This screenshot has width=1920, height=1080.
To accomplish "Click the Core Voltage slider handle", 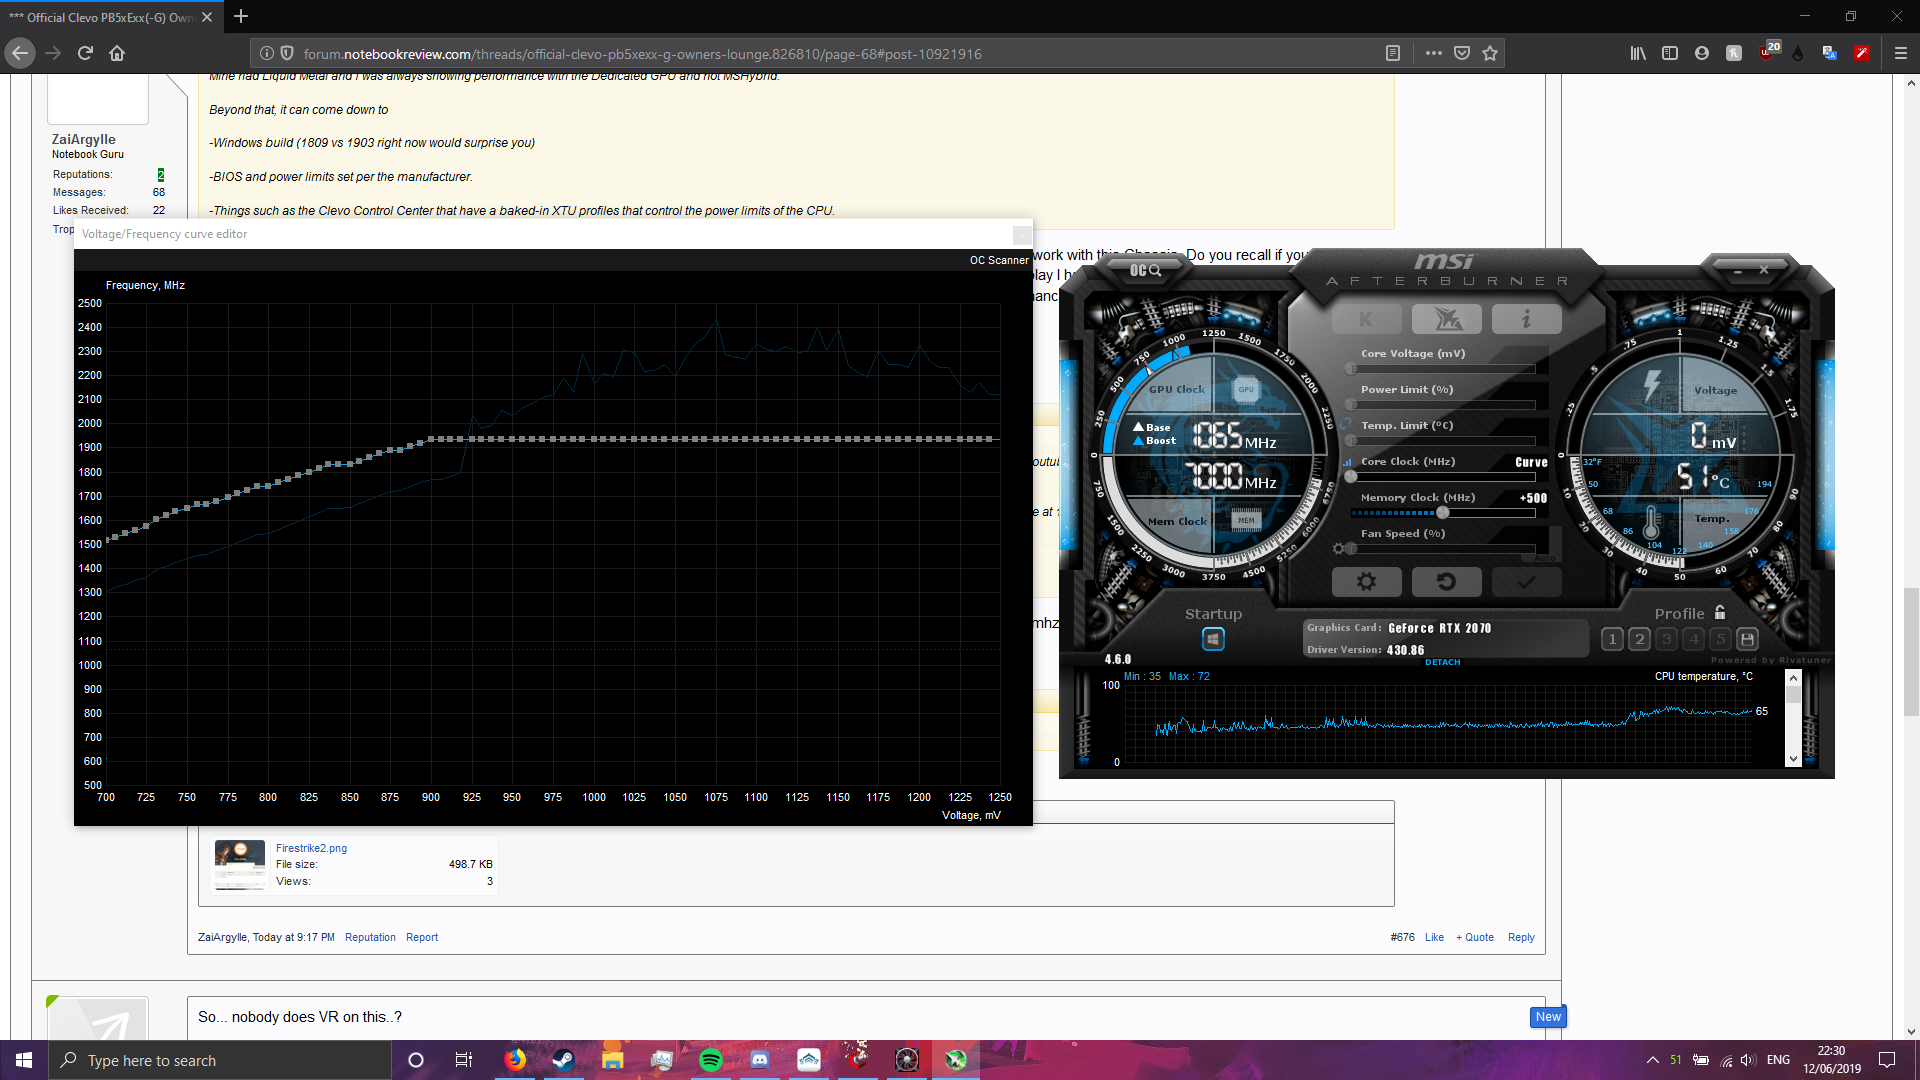I will click(x=1351, y=369).
